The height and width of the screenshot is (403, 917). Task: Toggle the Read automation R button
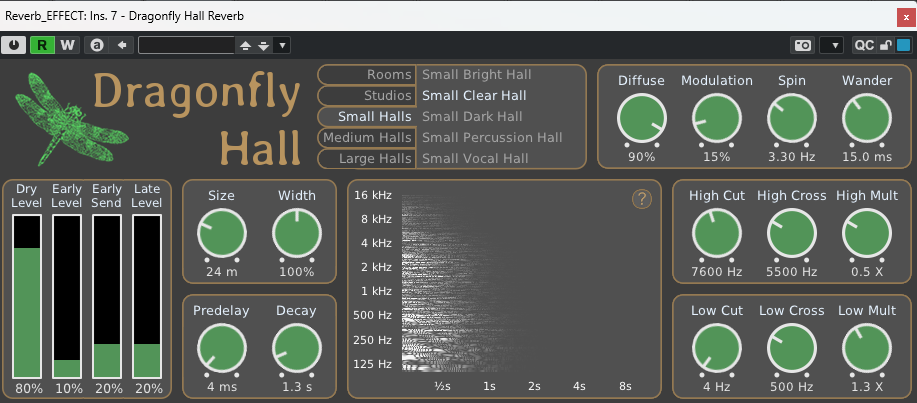42,44
